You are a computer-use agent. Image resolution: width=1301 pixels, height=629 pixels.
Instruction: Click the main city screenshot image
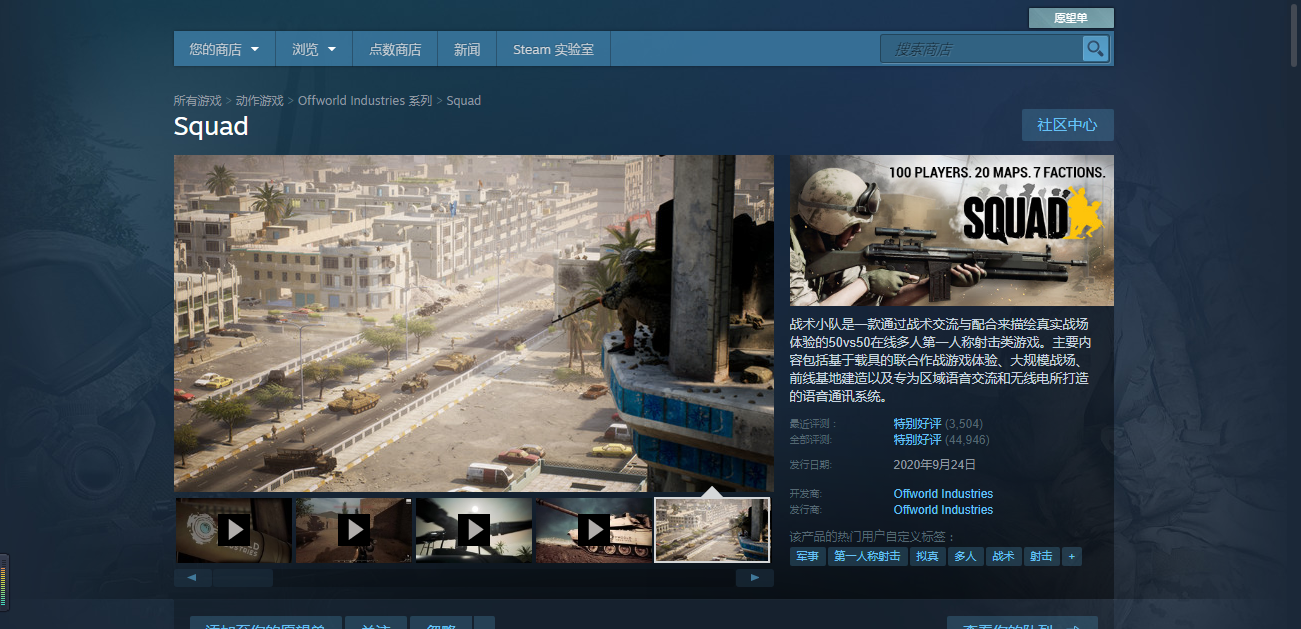(x=474, y=323)
